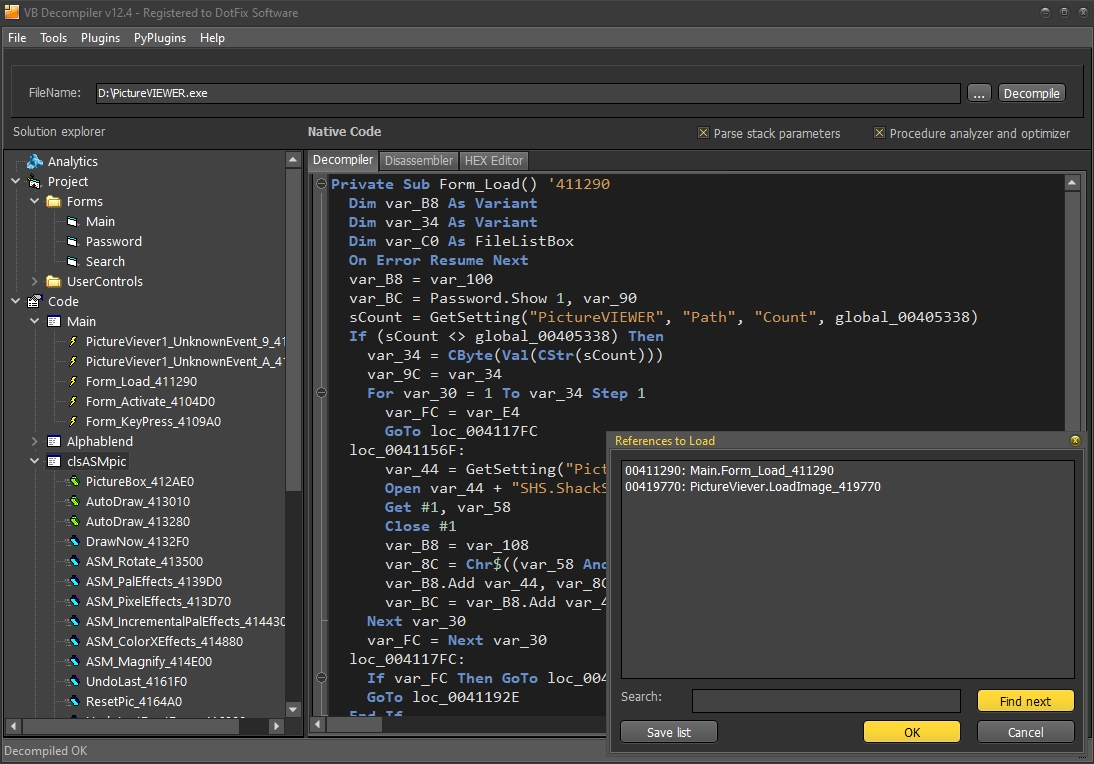The image size is (1094, 764).
Task: Switch to the Disassembler tab
Action: (x=419, y=160)
